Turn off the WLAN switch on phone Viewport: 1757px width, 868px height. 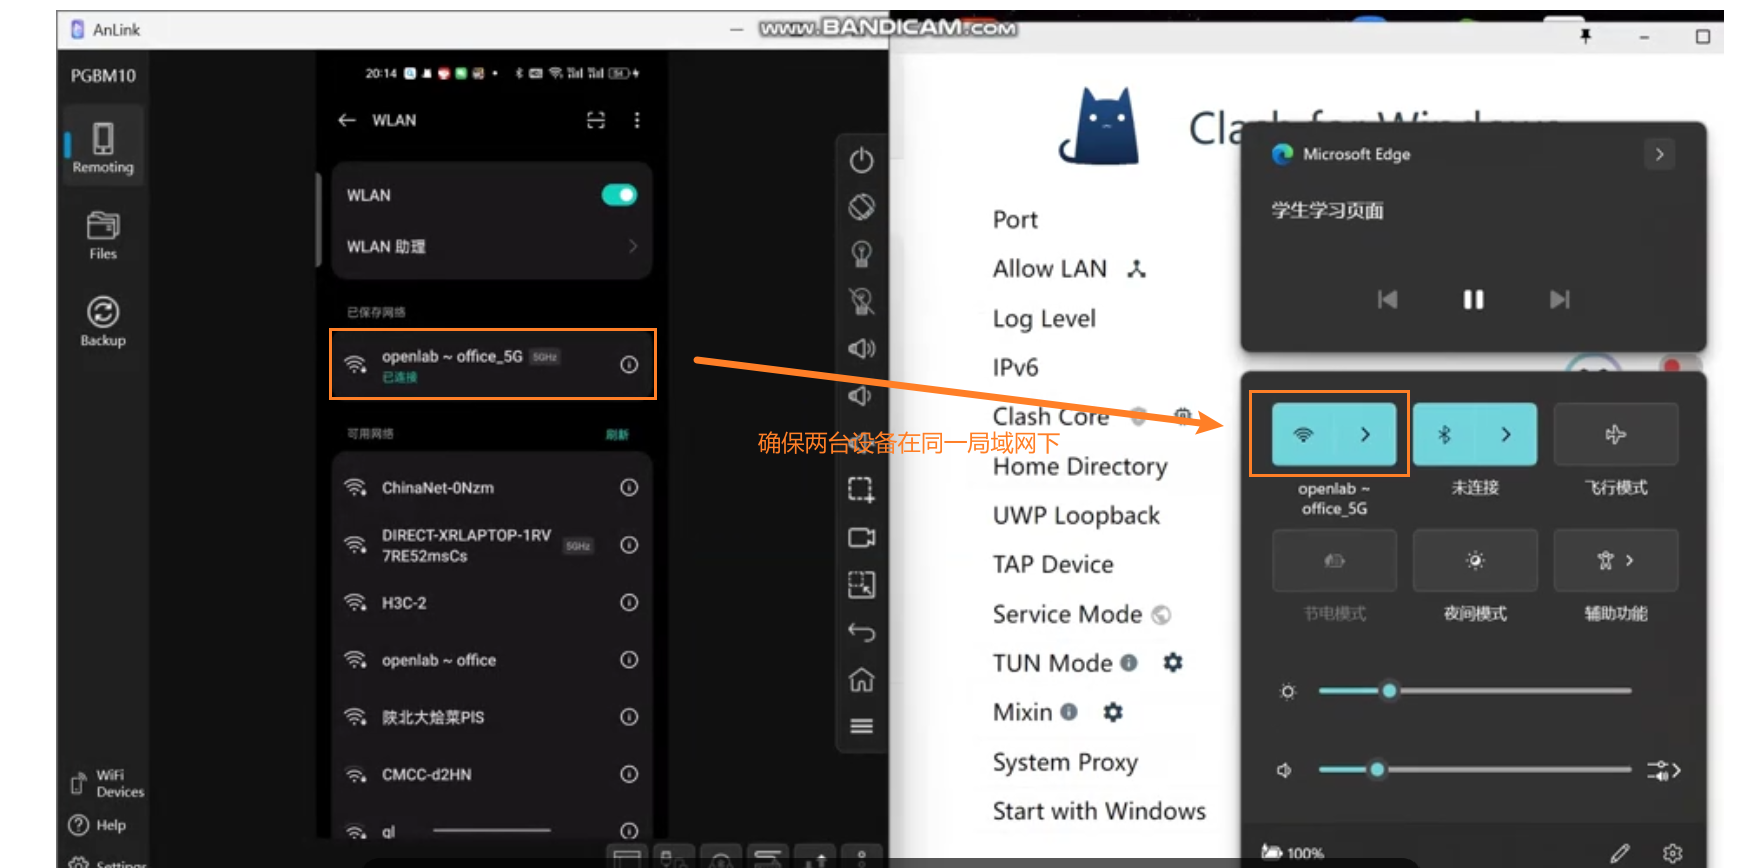tap(619, 195)
